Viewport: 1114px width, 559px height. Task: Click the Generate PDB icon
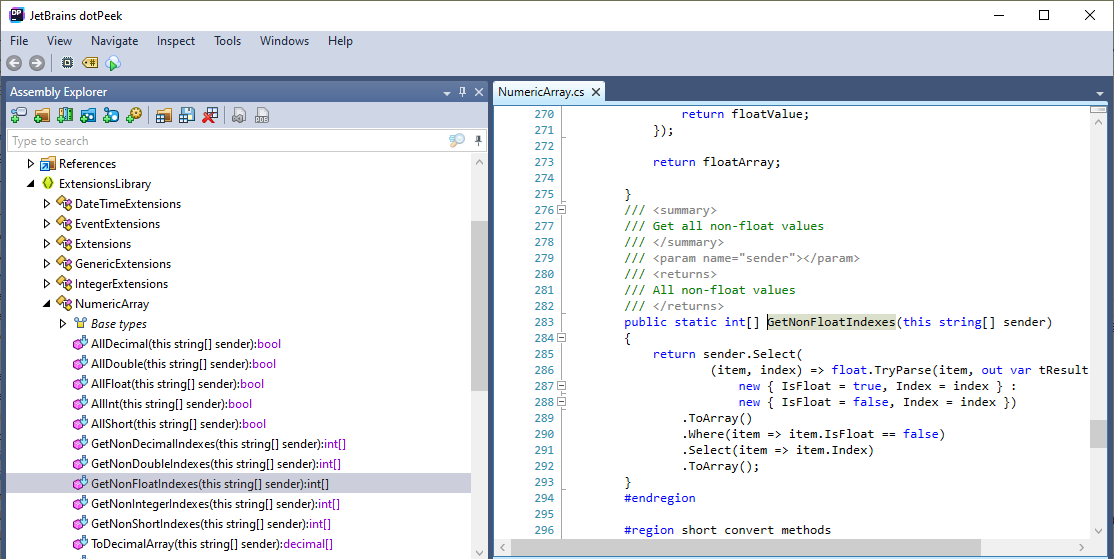pos(262,116)
